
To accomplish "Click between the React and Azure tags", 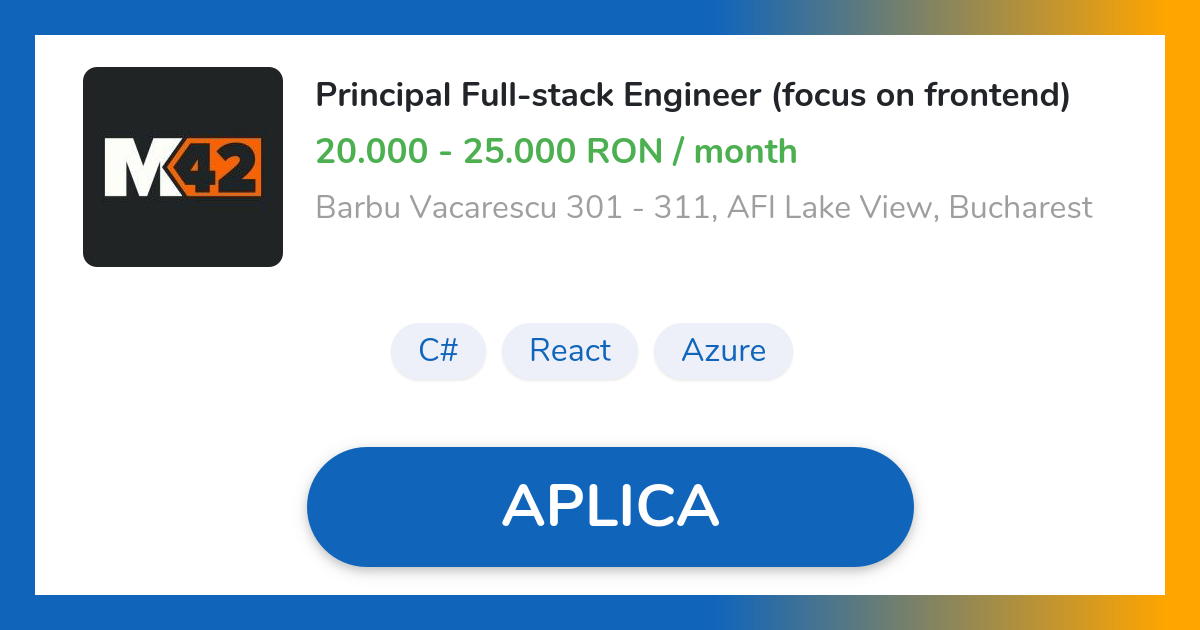I will click(x=645, y=351).
